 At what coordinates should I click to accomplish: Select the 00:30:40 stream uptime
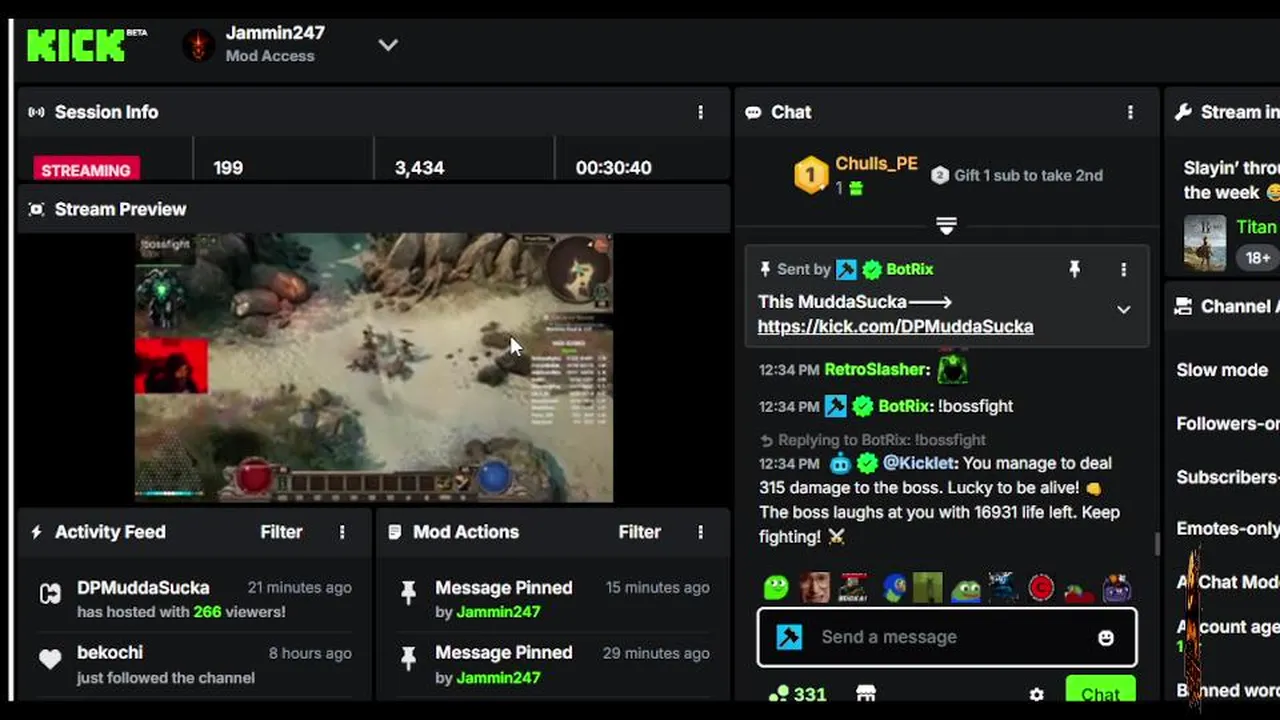coord(613,168)
